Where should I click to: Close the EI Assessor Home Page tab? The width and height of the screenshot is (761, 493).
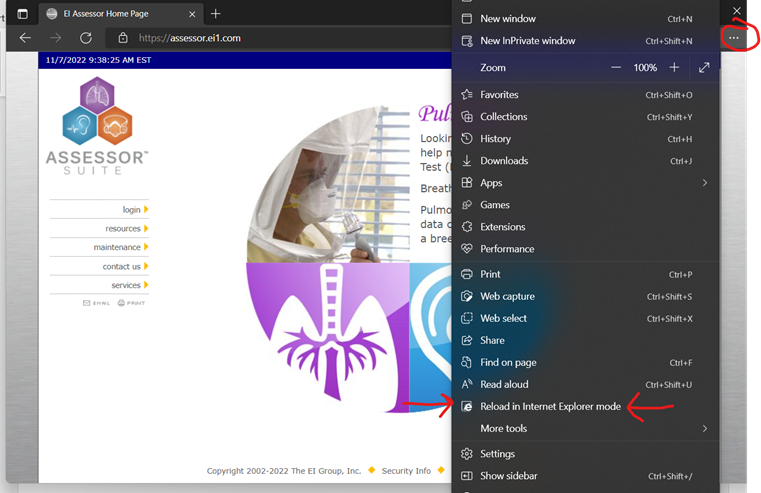point(192,14)
